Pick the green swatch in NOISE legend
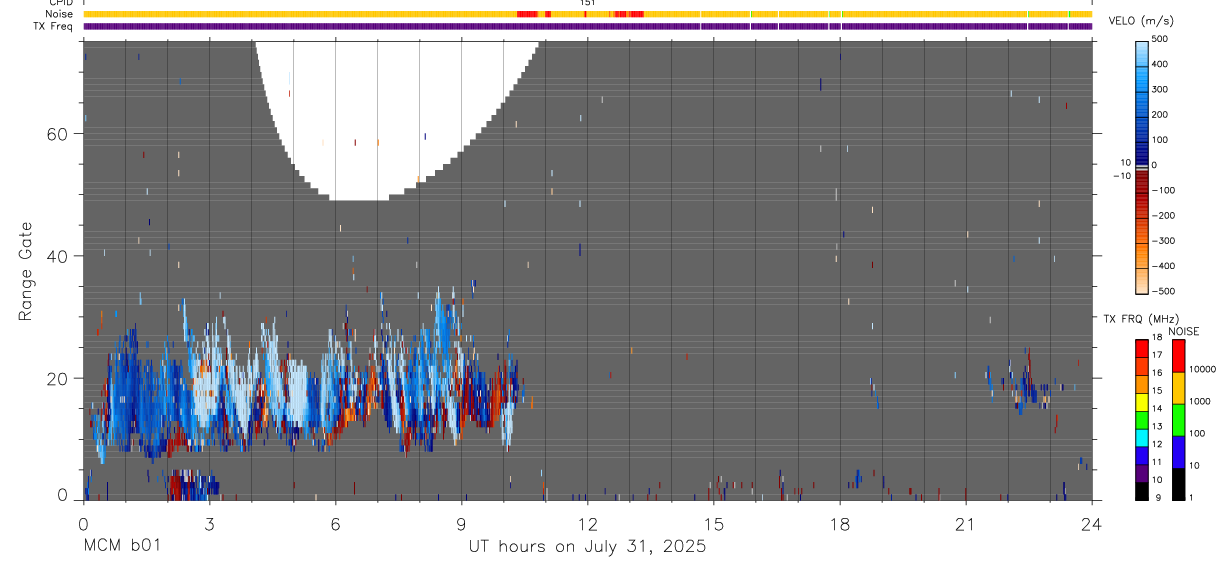The height and width of the screenshot is (567, 1228). (1177, 420)
